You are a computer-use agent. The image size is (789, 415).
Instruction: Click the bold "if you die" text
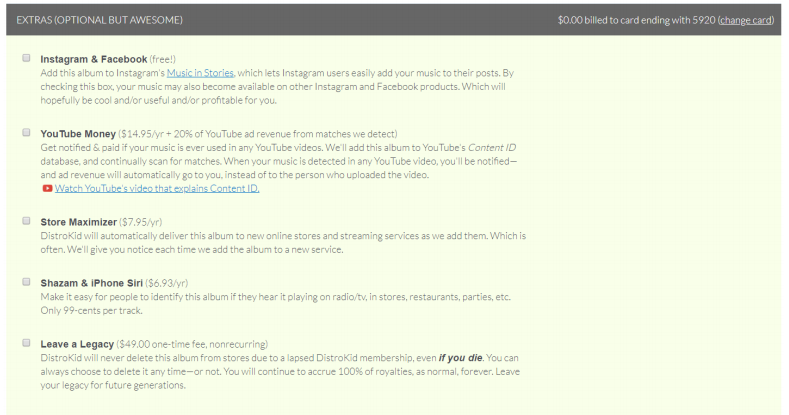tap(461, 357)
